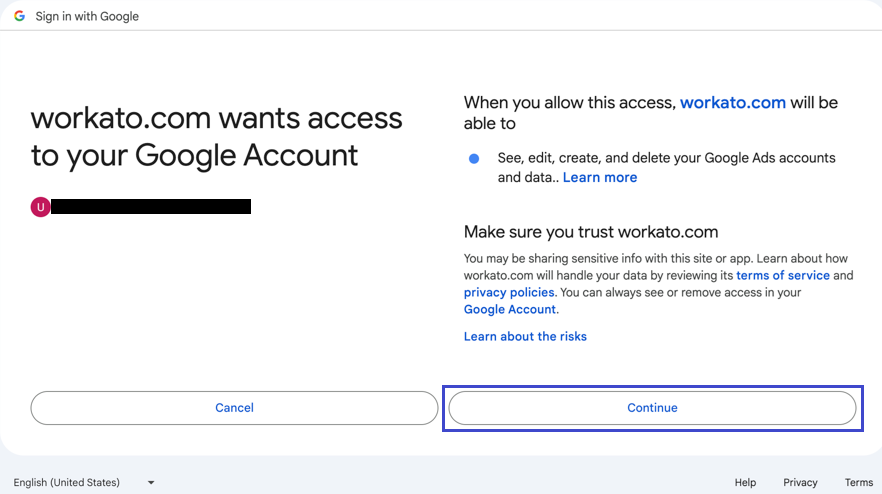Click the blue bullet beside Google Ads permission
This screenshot has height=494, width=882.
(x=474, y=159)
